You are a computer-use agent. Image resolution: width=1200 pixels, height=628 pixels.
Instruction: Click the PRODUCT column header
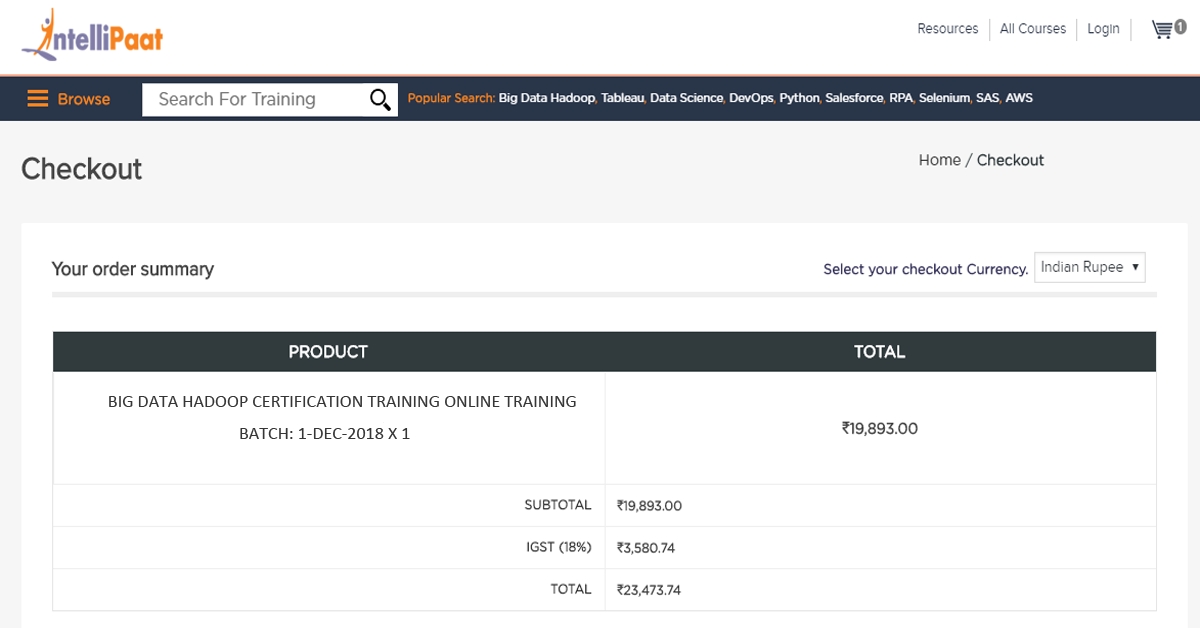(328, 352)
